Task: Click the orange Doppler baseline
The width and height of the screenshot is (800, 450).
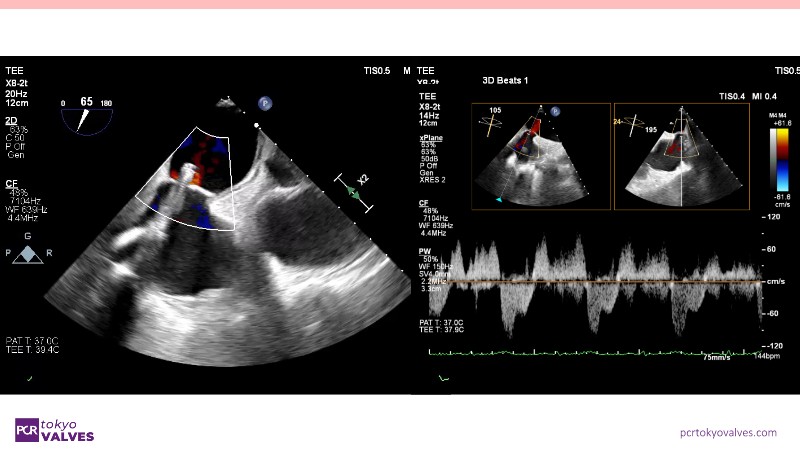Action: (x=600, y=284)
